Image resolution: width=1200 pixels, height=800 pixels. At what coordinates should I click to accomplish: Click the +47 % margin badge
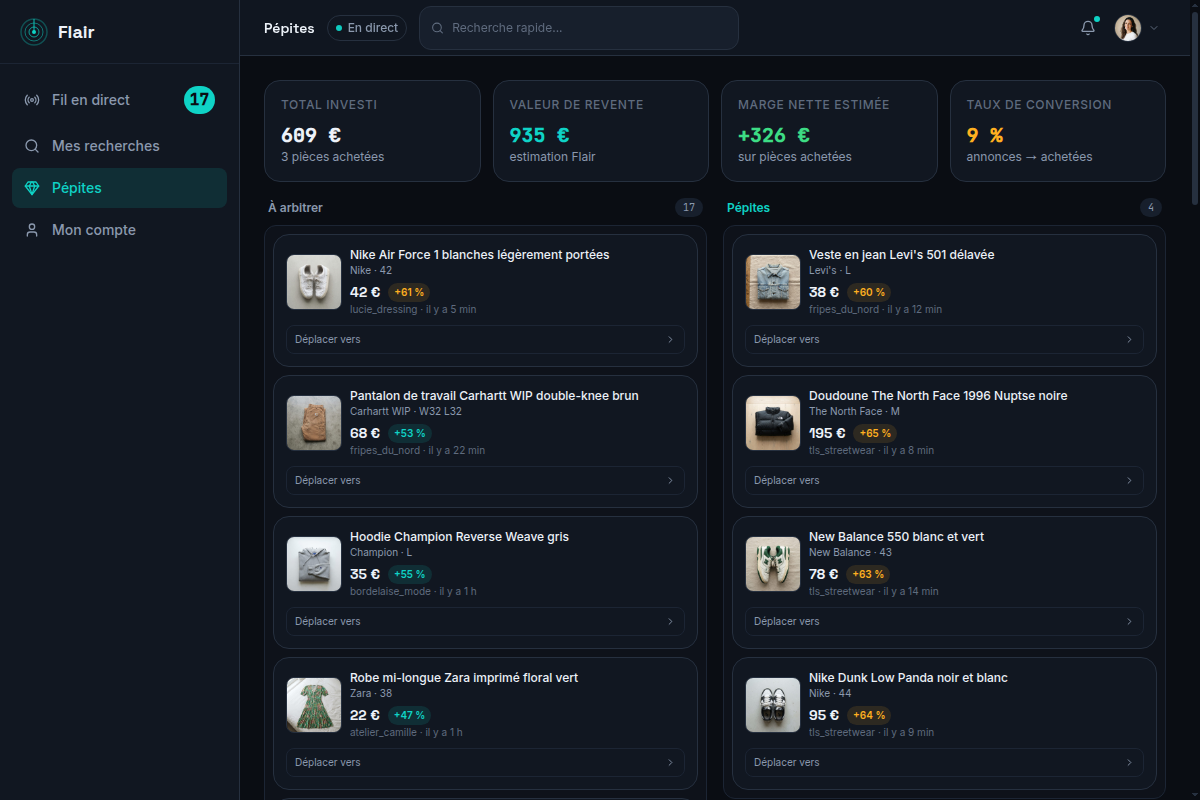(410, 716)
